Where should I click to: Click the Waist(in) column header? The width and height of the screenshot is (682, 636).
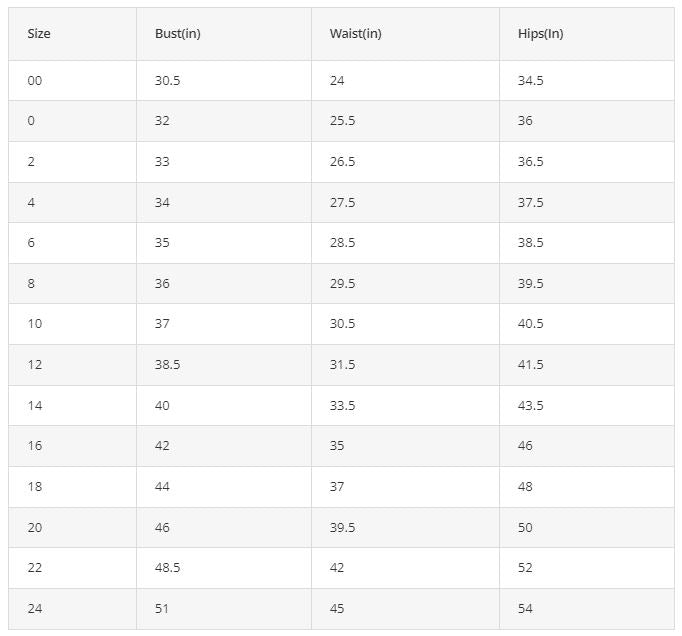(355, 33)
